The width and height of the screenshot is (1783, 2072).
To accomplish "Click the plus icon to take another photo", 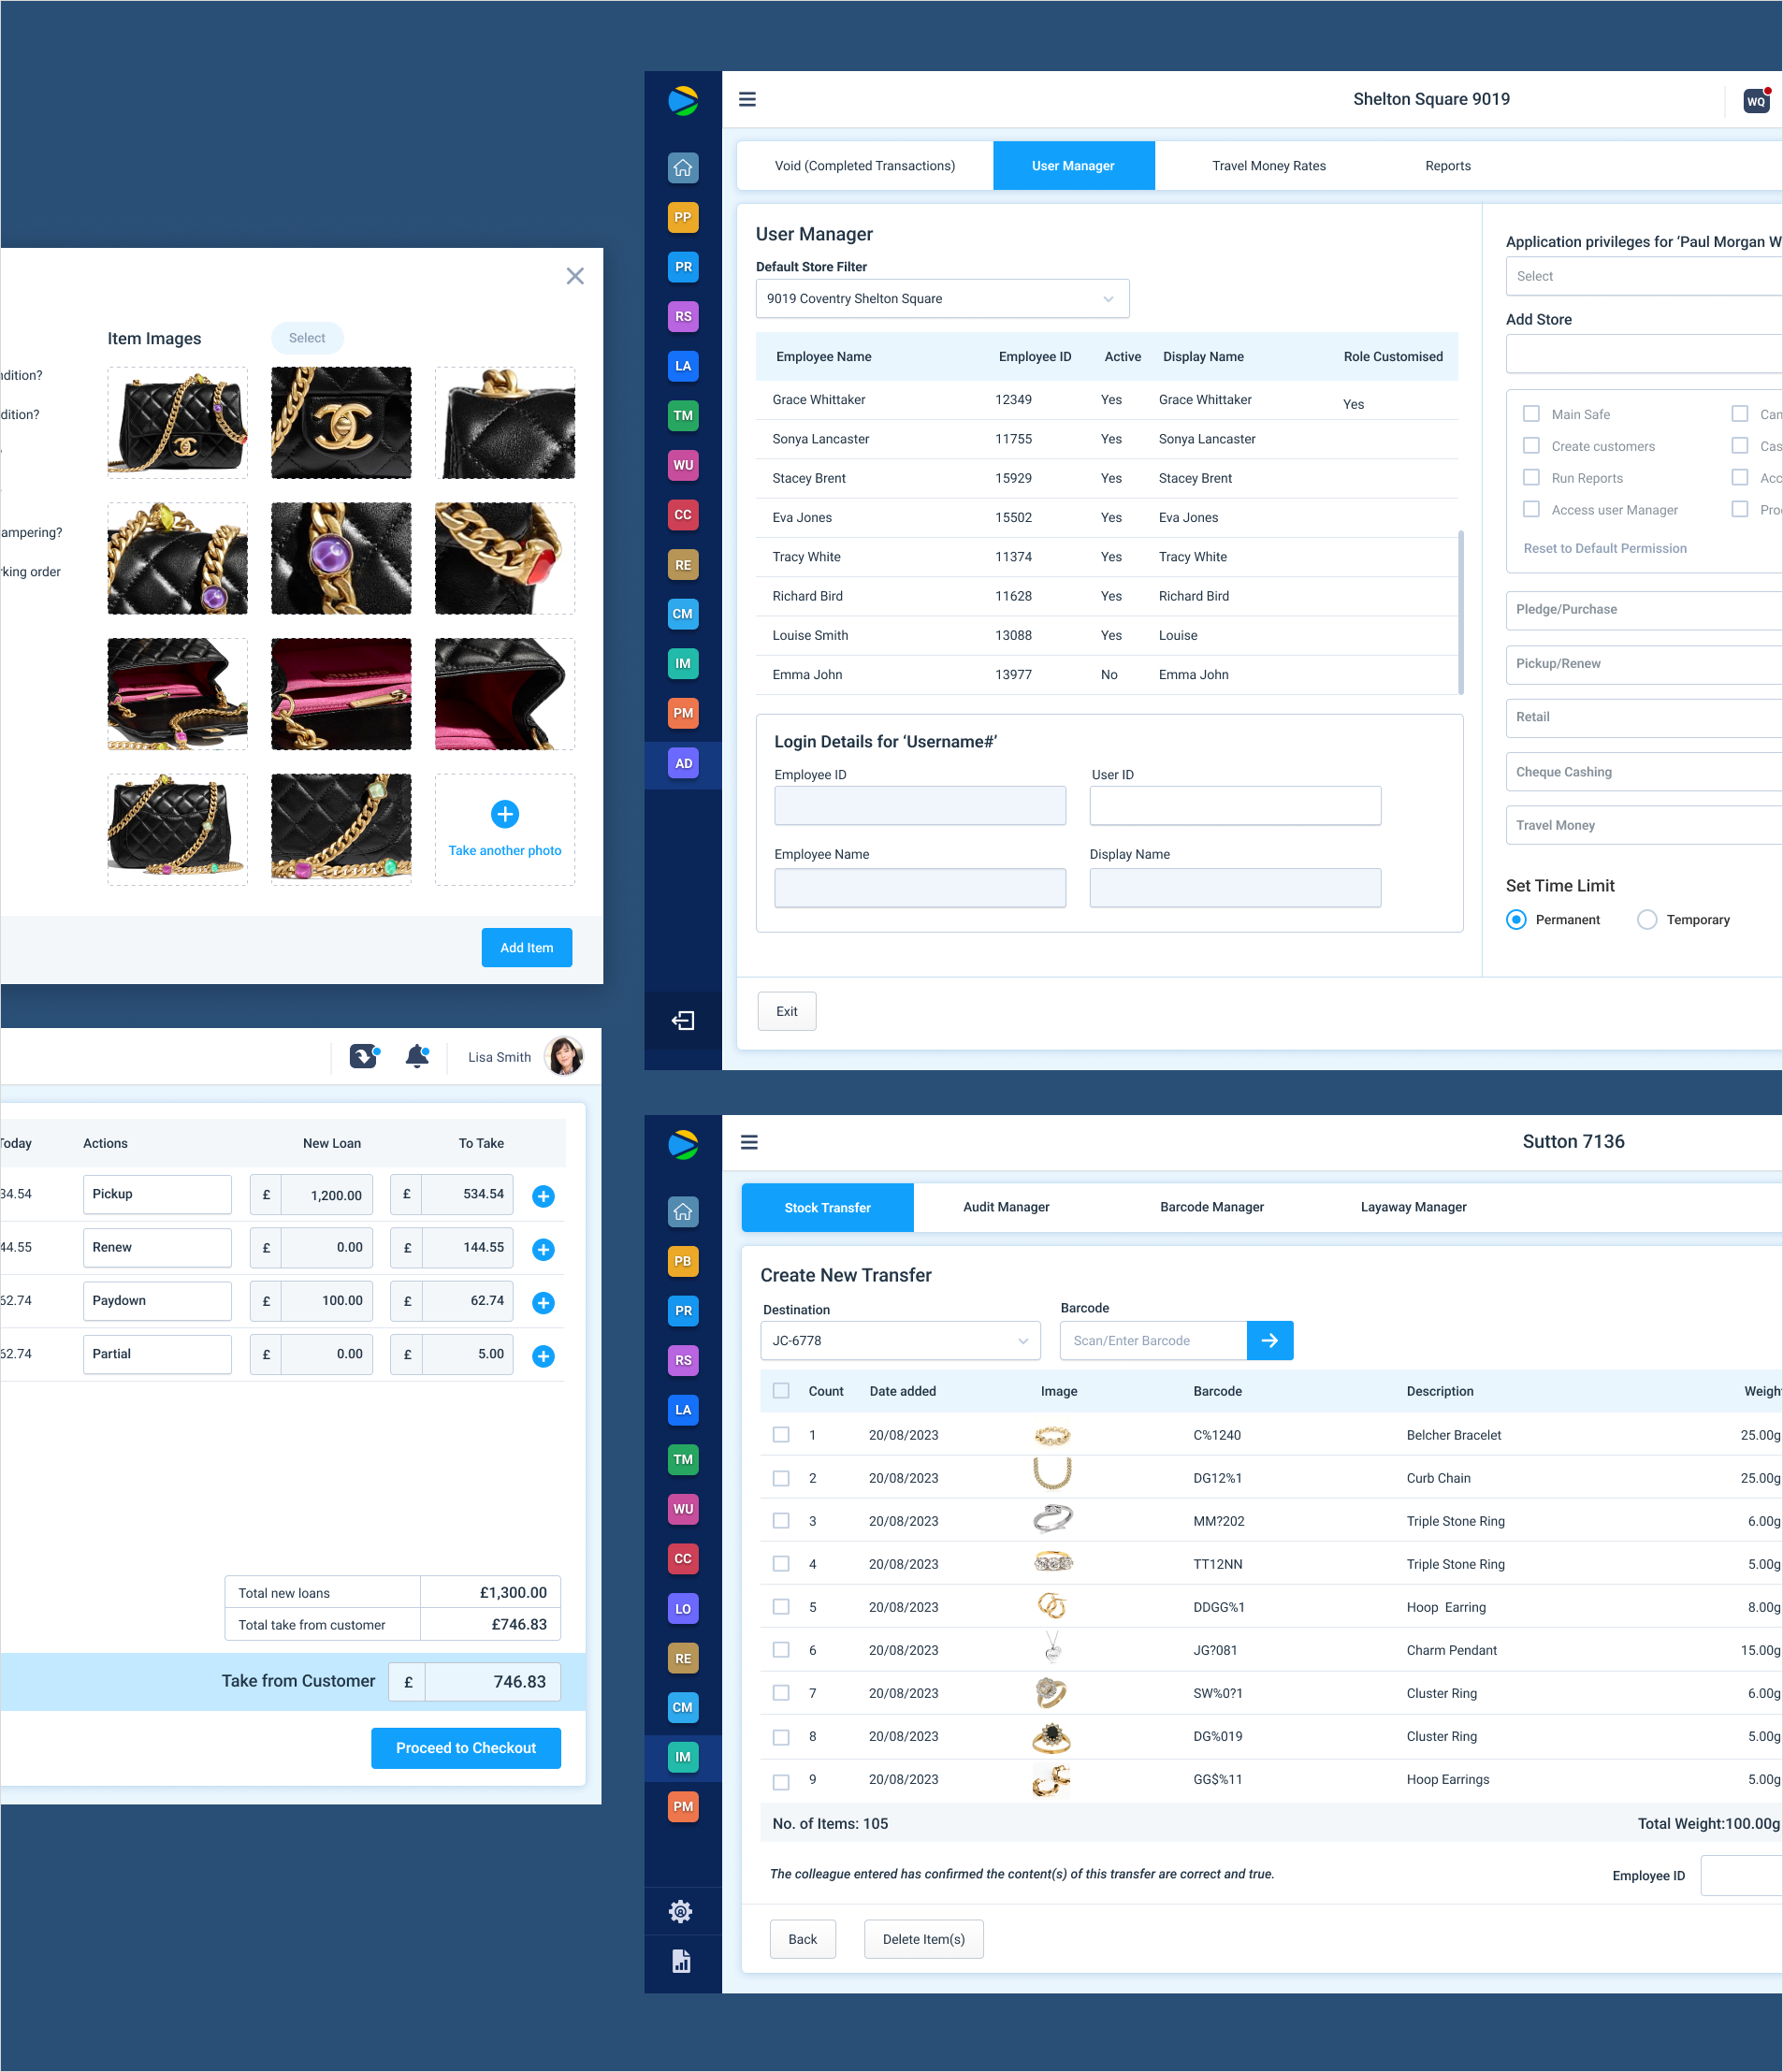I will 505,814.
